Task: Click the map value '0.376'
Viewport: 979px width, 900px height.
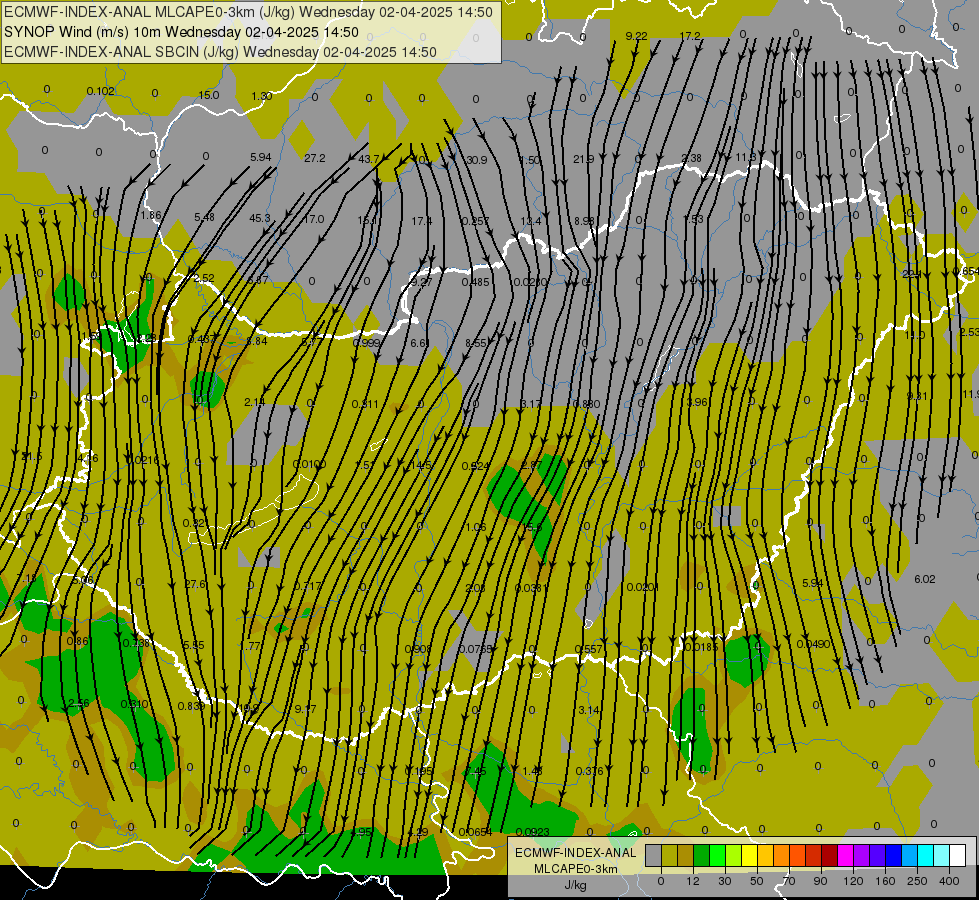Action: 589,771
